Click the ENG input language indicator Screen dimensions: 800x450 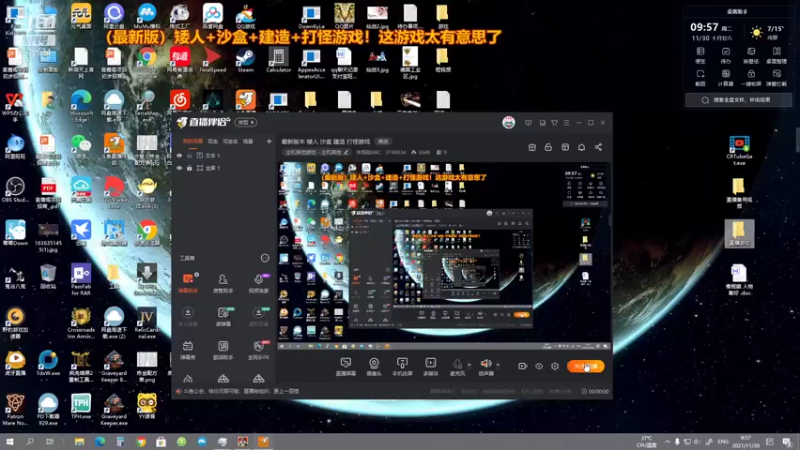pos(723,442)
